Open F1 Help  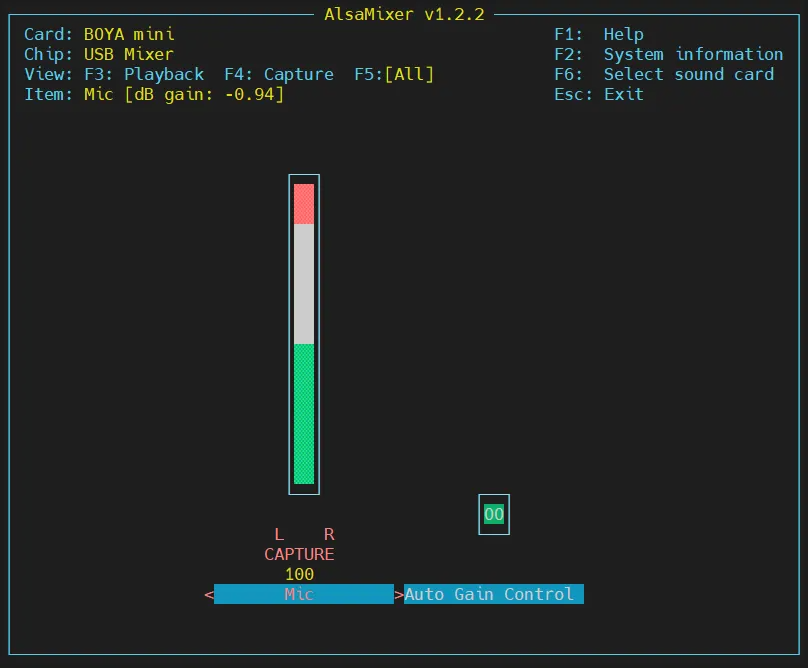pyautogui.click(x=599, y=35)
